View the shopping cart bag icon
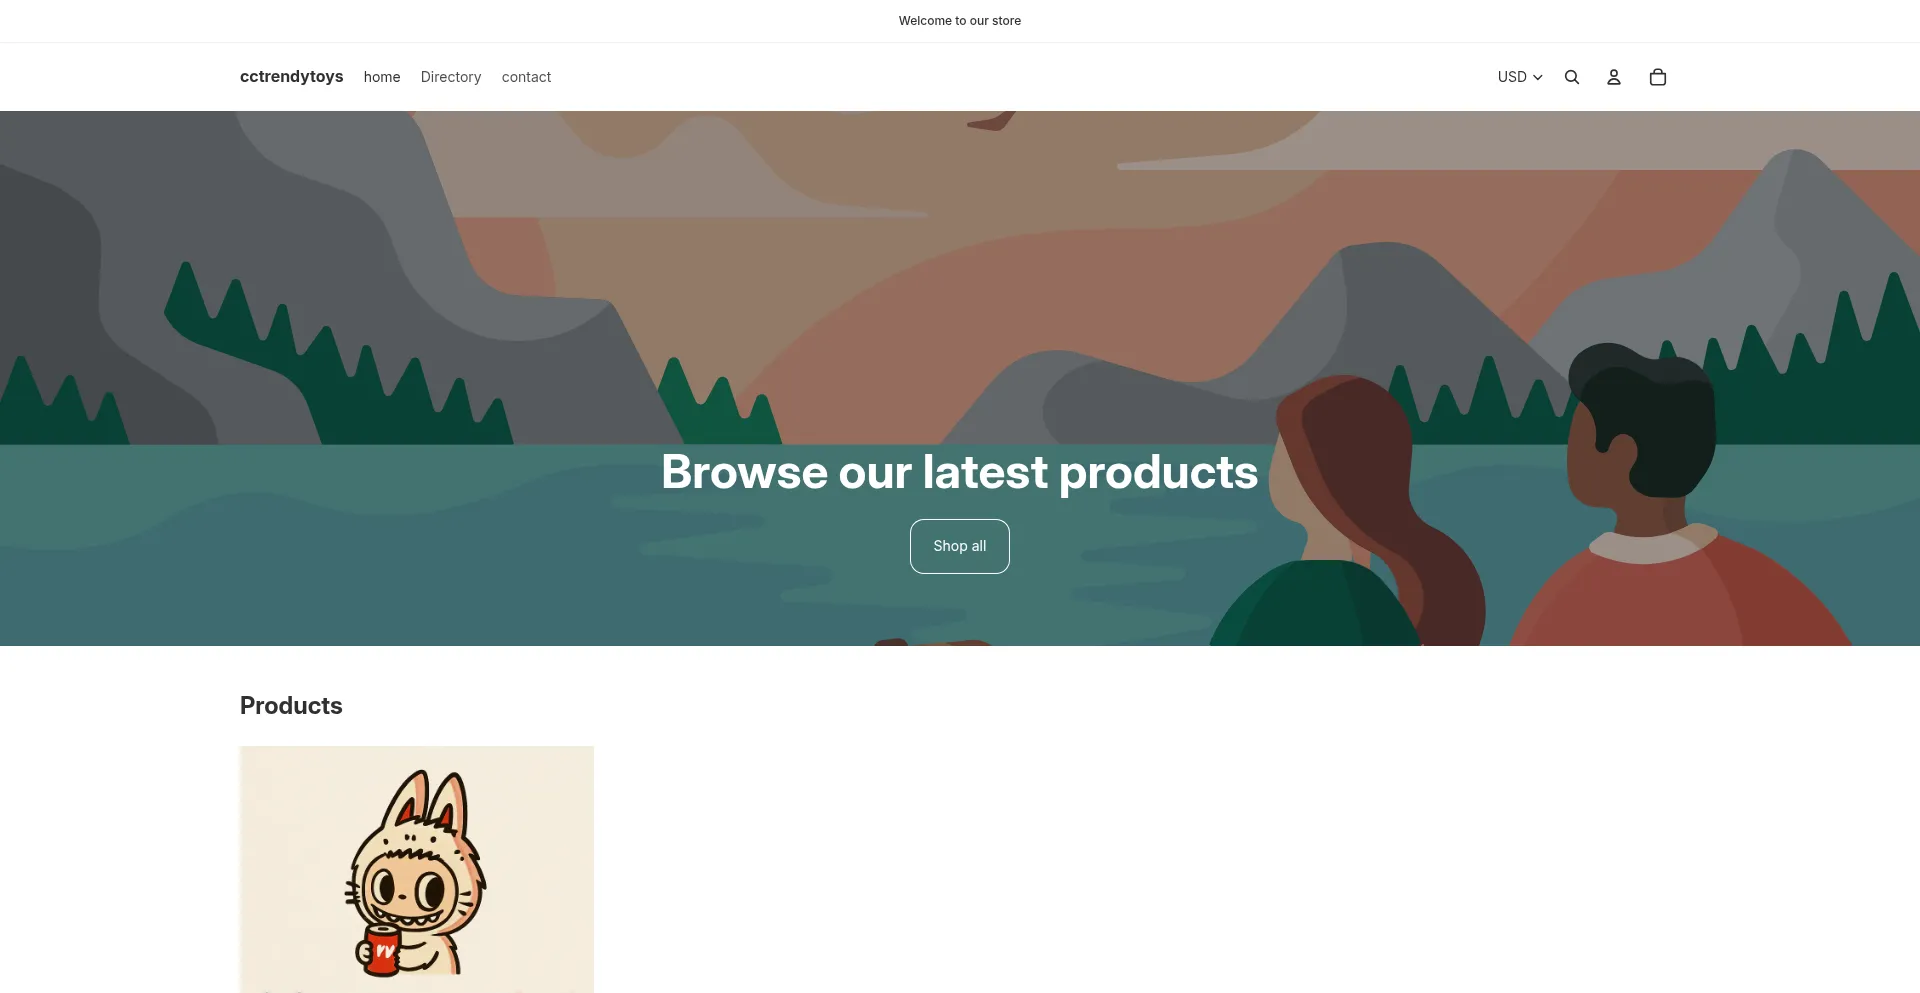 [1658, 77]
